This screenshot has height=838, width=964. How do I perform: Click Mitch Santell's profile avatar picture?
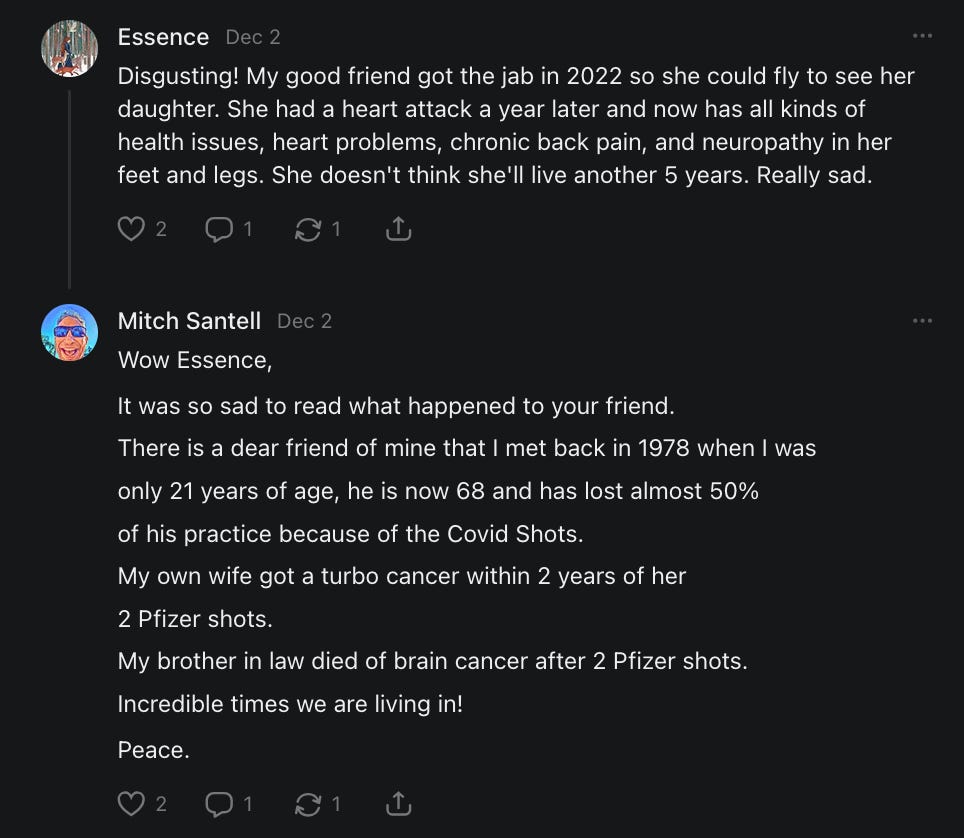[x=69, y=332]
